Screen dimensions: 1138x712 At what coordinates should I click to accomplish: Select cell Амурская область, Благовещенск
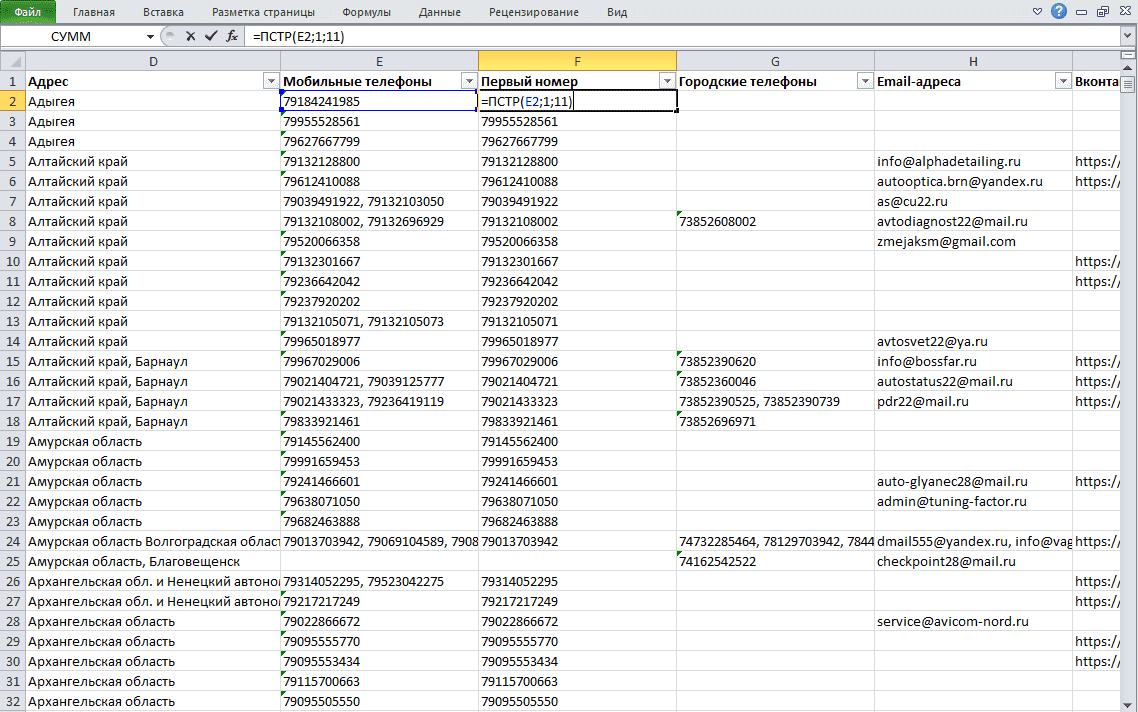(153, 561)
